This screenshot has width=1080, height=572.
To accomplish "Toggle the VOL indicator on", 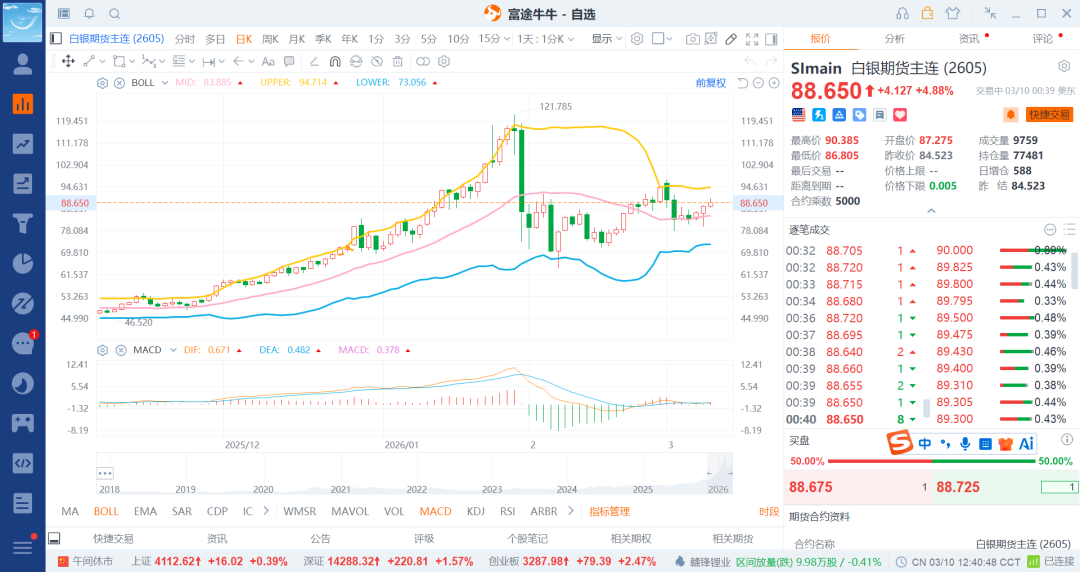I will (x=394, y=511).
